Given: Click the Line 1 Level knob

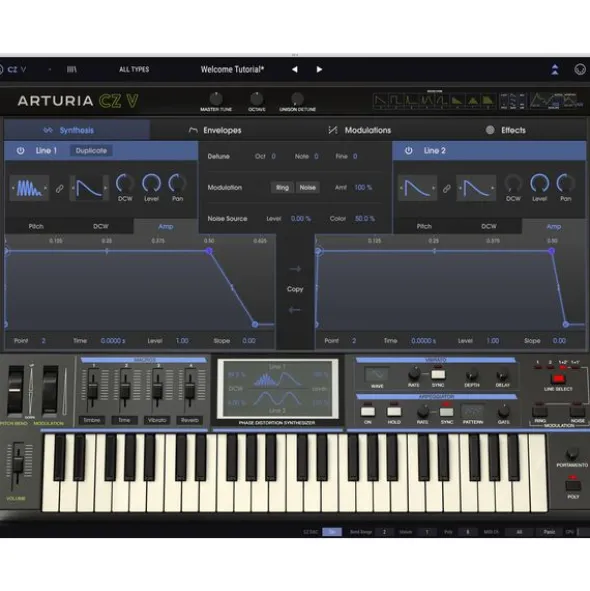Looking at the screenshot, I should 151,183.
